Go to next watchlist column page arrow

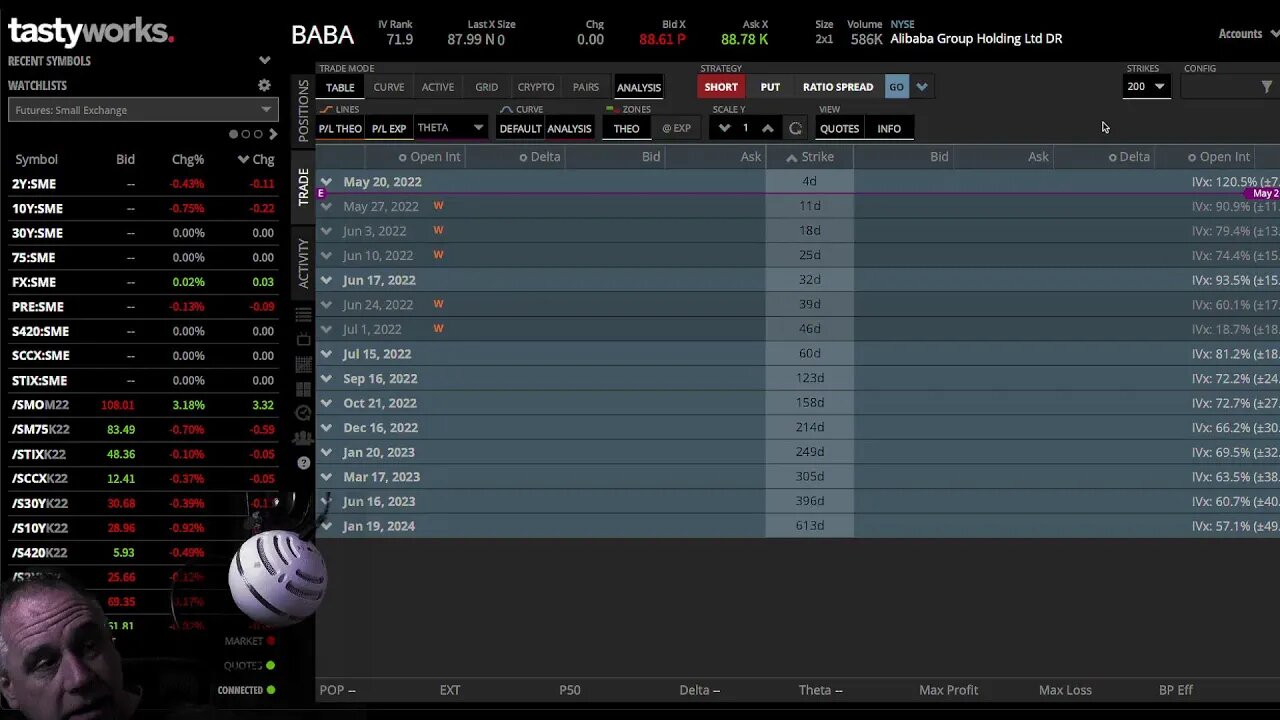pos(273,134)
